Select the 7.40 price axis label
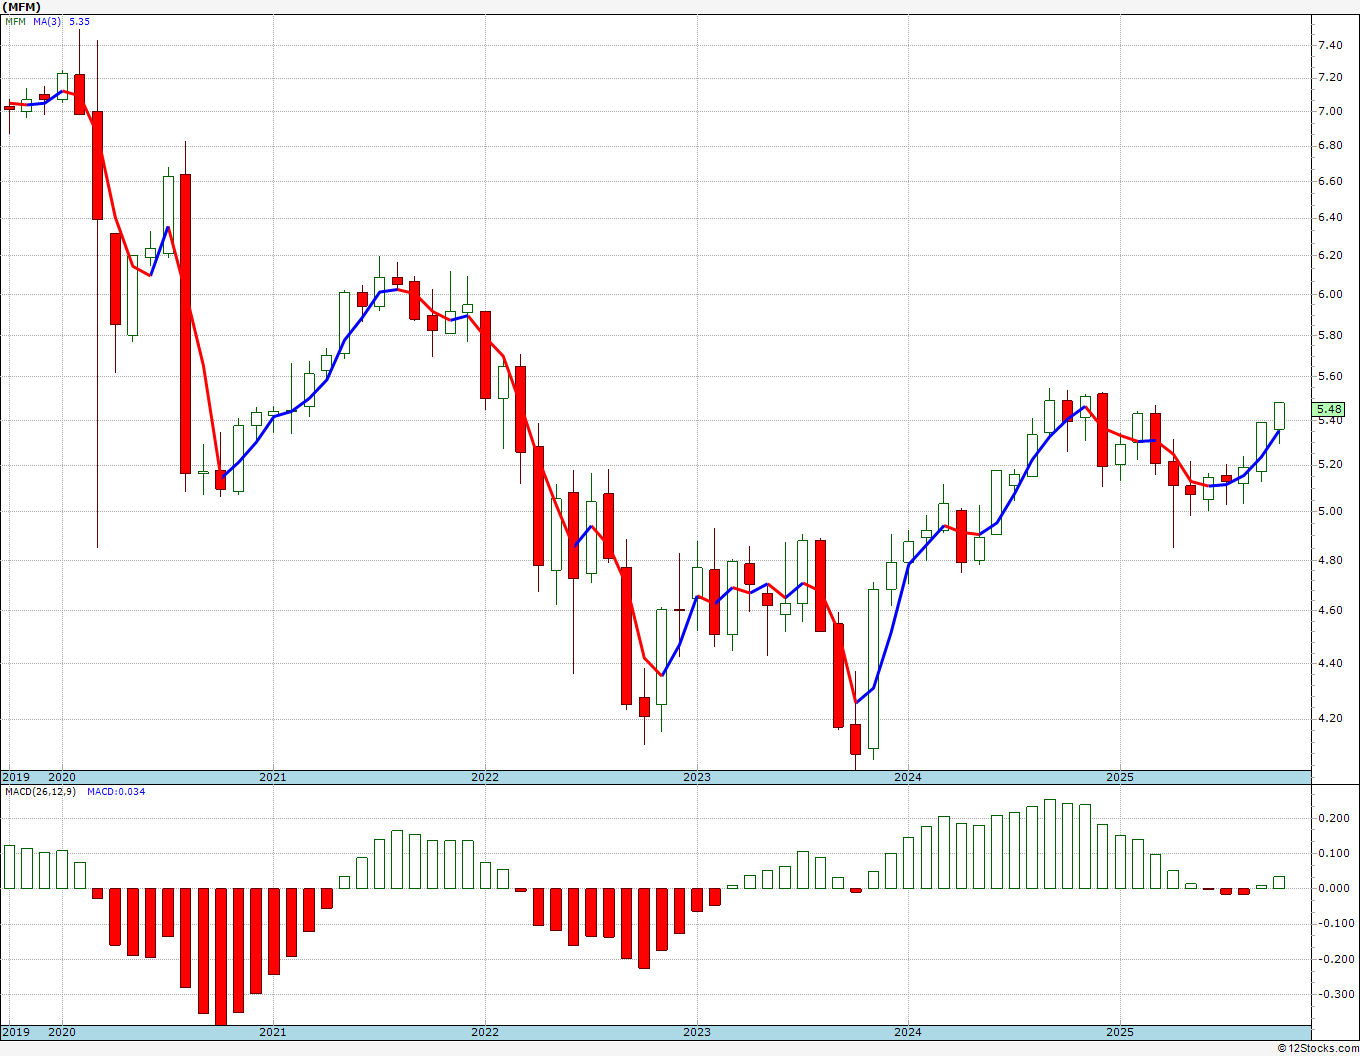 coord(1330,45)
